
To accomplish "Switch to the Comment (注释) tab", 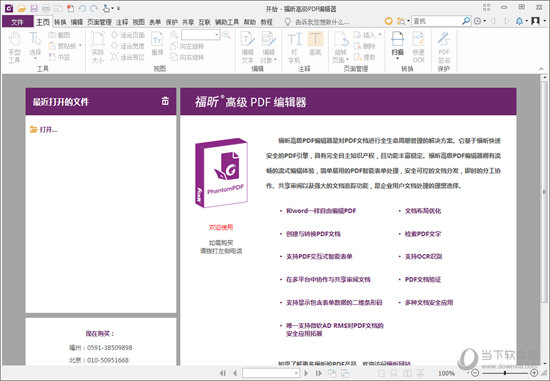I will [x=122, y=22].
